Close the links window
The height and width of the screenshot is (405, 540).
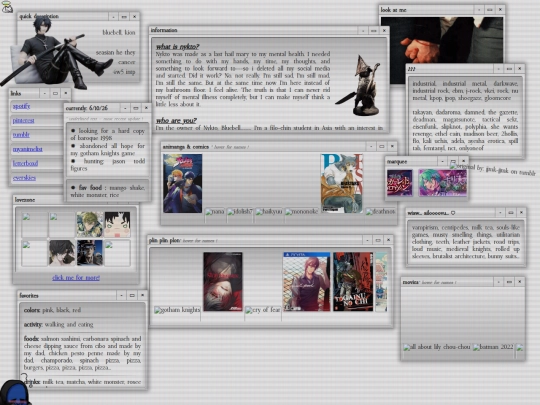[66, 93]
